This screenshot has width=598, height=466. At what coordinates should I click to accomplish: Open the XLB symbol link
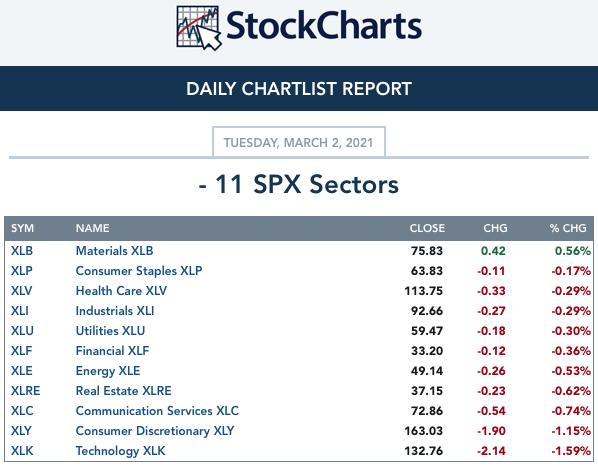click(x=22, y=251)
